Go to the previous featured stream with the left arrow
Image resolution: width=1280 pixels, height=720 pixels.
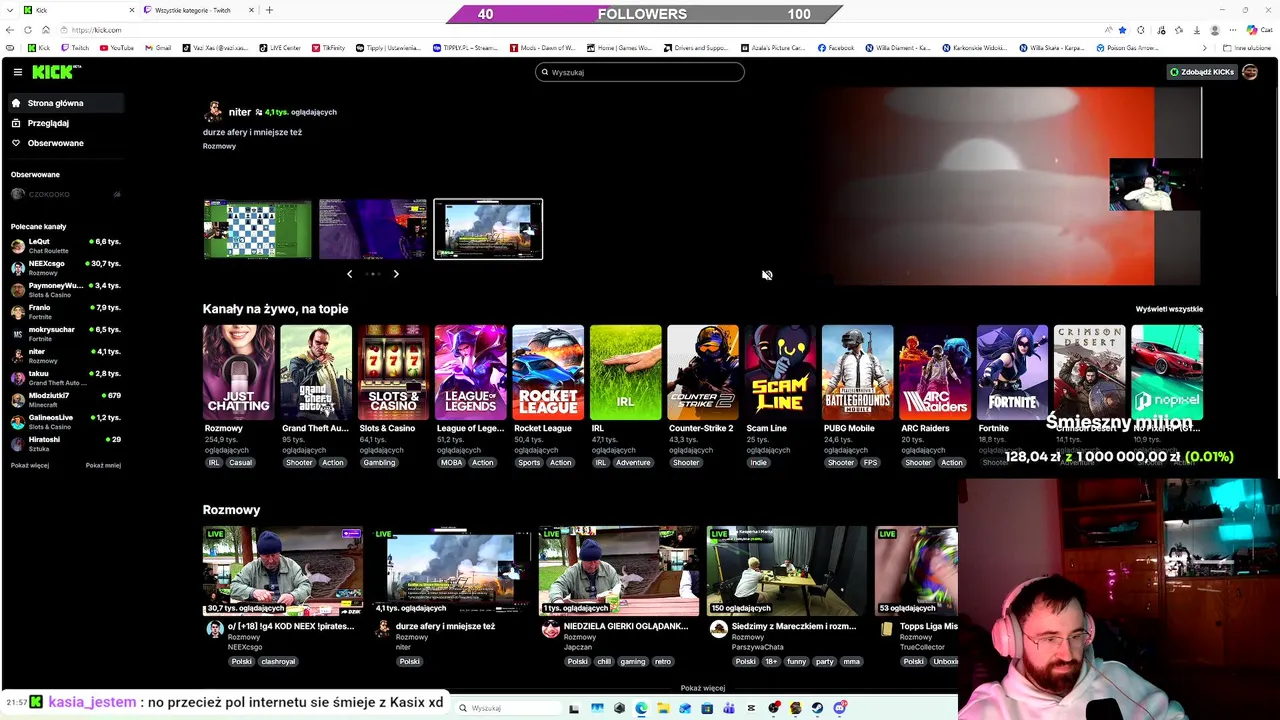[349, 274]
